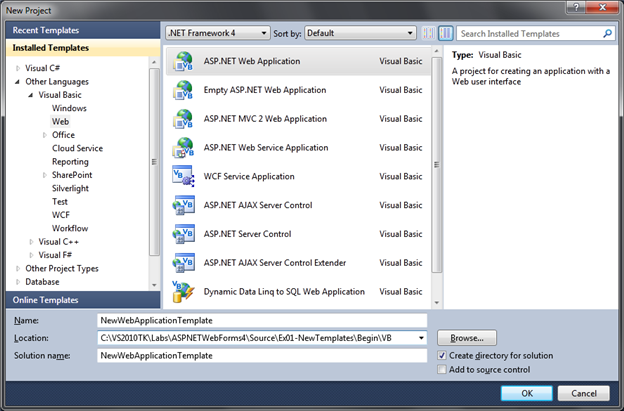The image size is (624, 411).
Task: Select 'ASP.NET AJAX Server Control Extender' name
Action: pos(275,263)
